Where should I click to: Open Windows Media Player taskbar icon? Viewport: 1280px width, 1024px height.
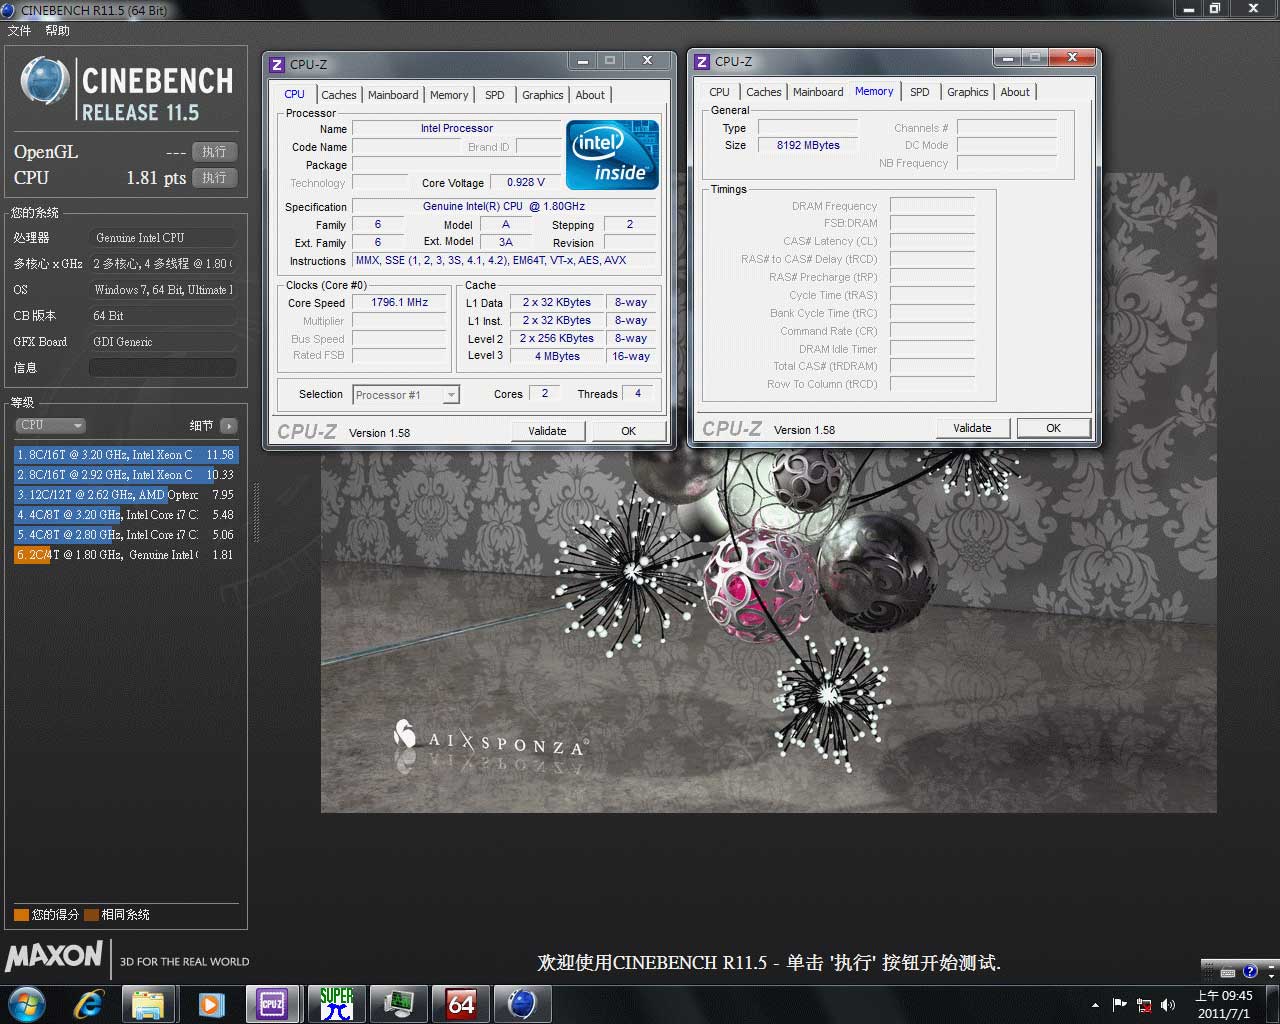(211, 1003)
